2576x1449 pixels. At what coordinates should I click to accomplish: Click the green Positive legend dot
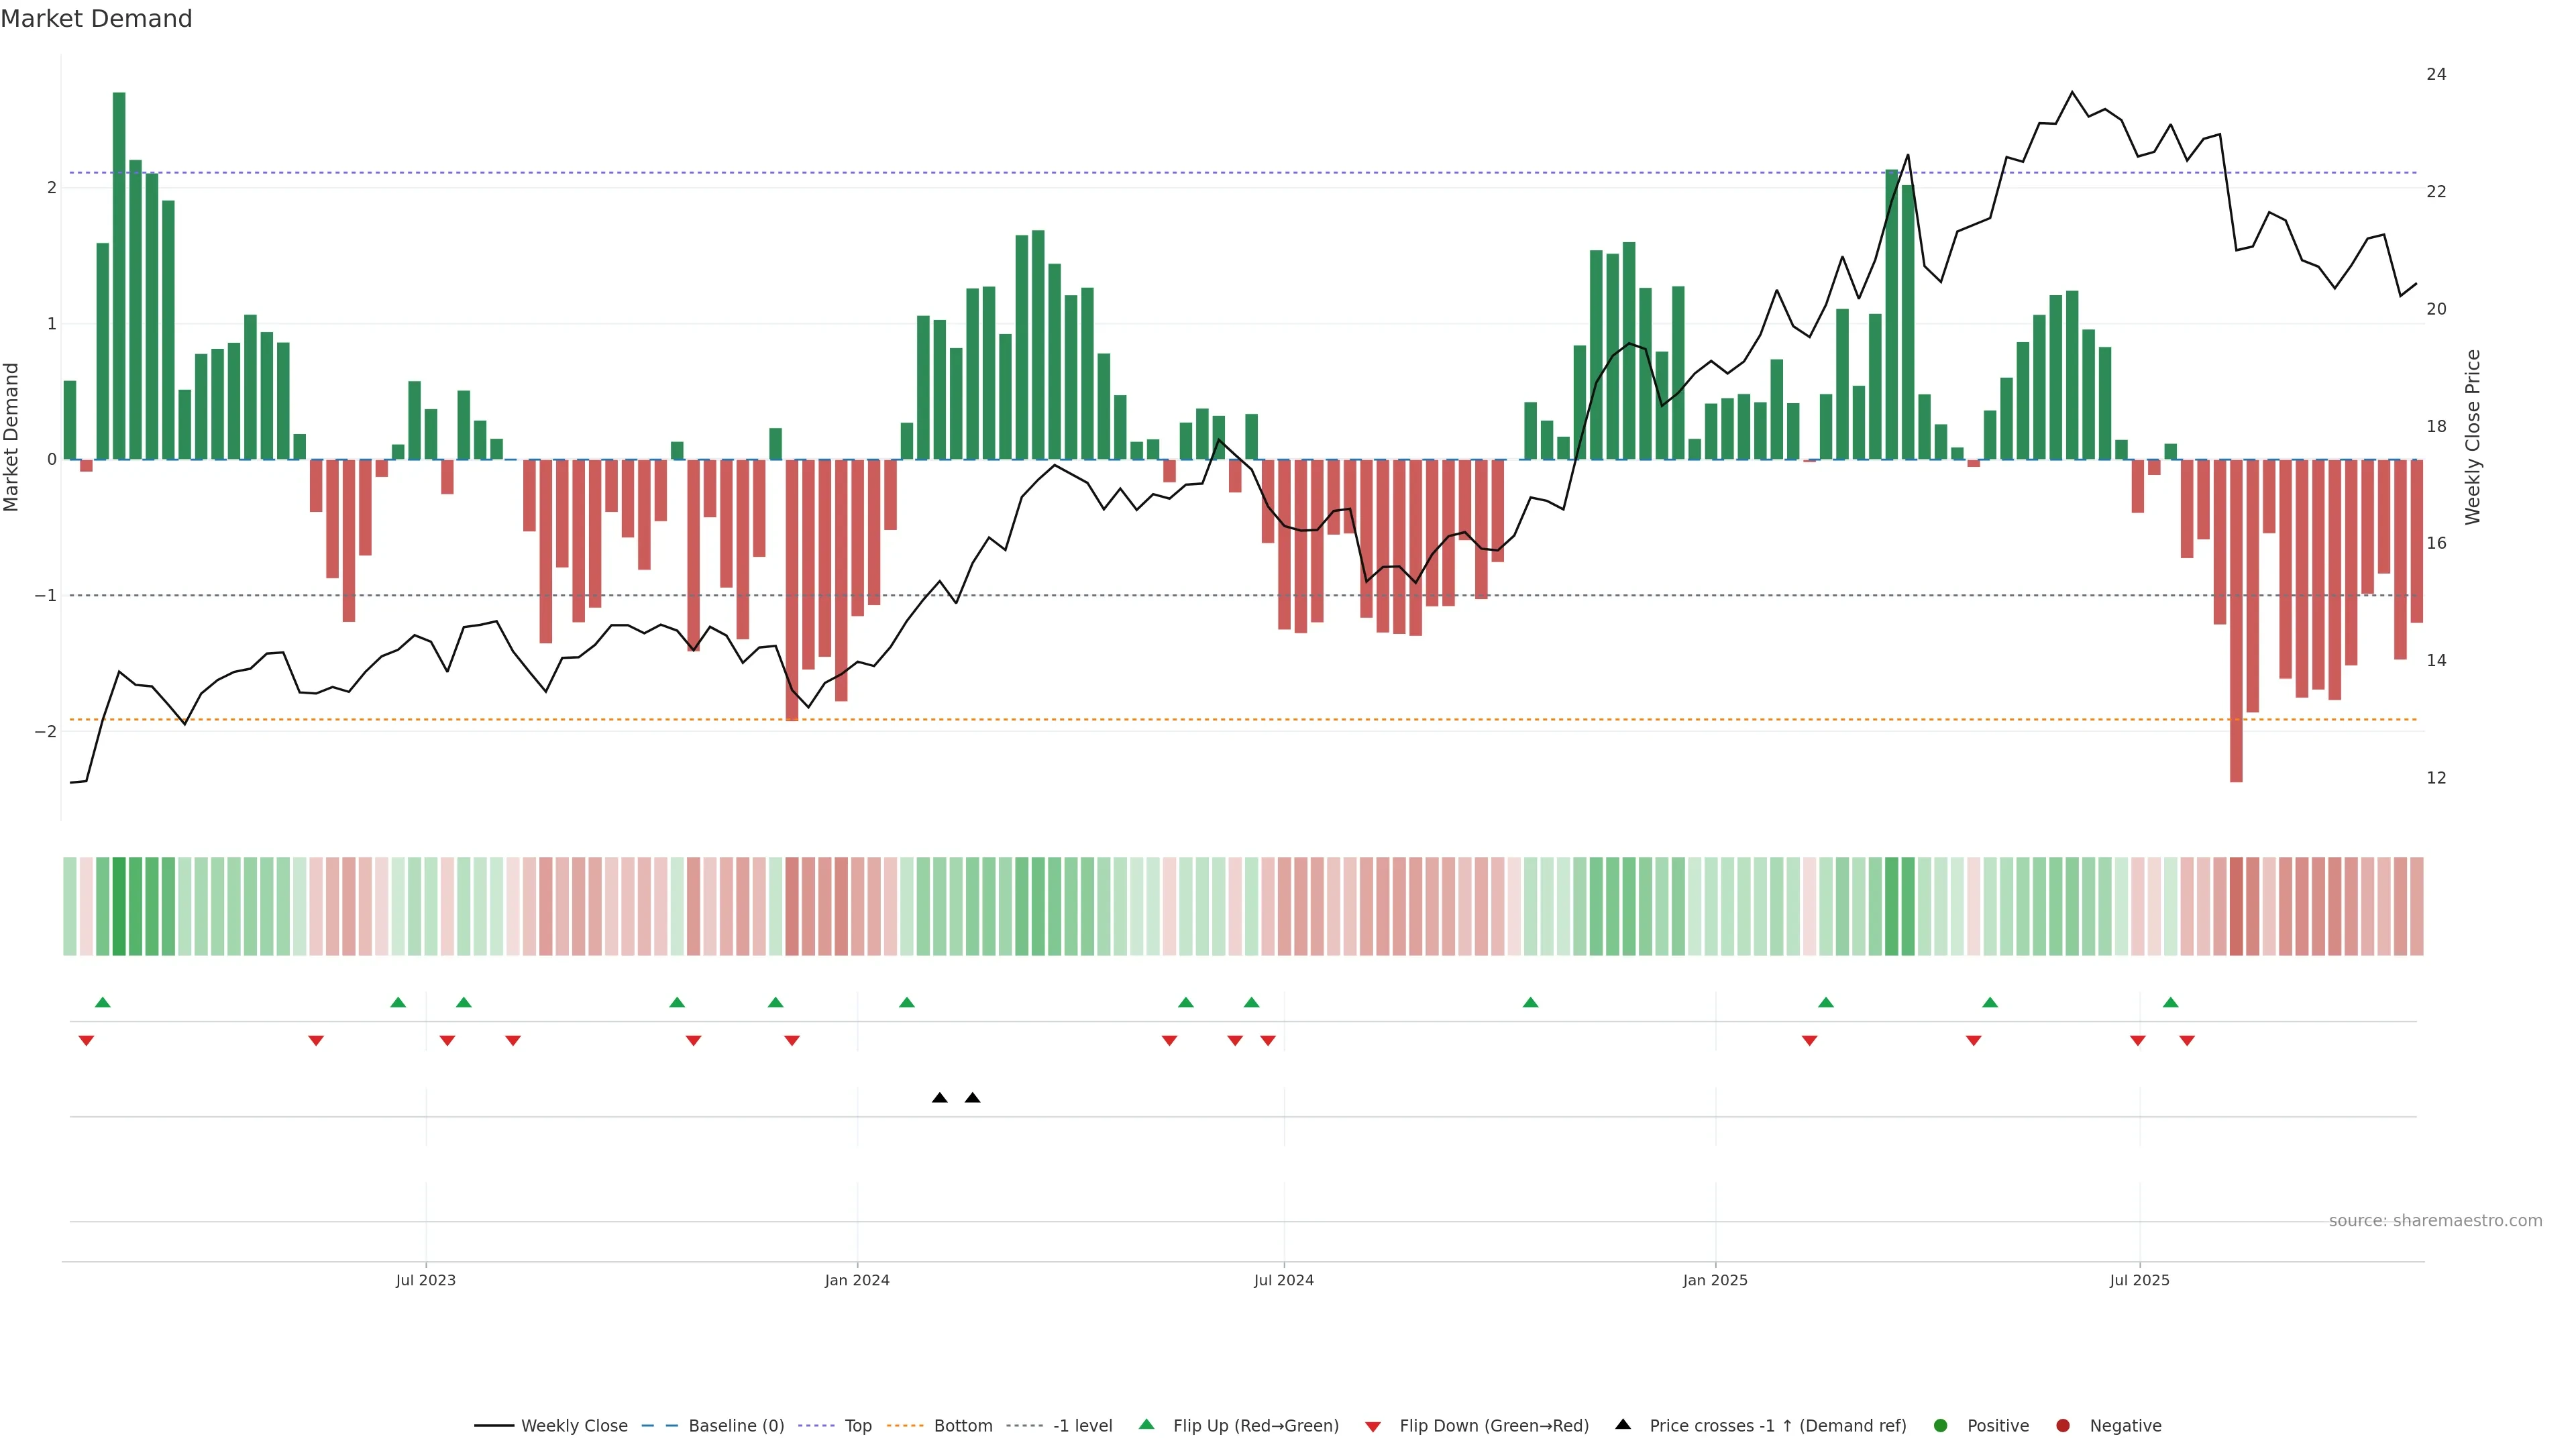1941,1425
